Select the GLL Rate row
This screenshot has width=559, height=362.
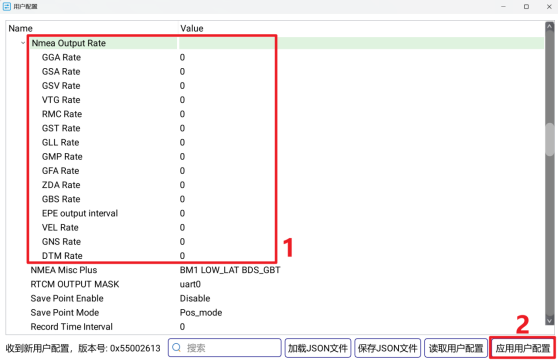[275, 143]
